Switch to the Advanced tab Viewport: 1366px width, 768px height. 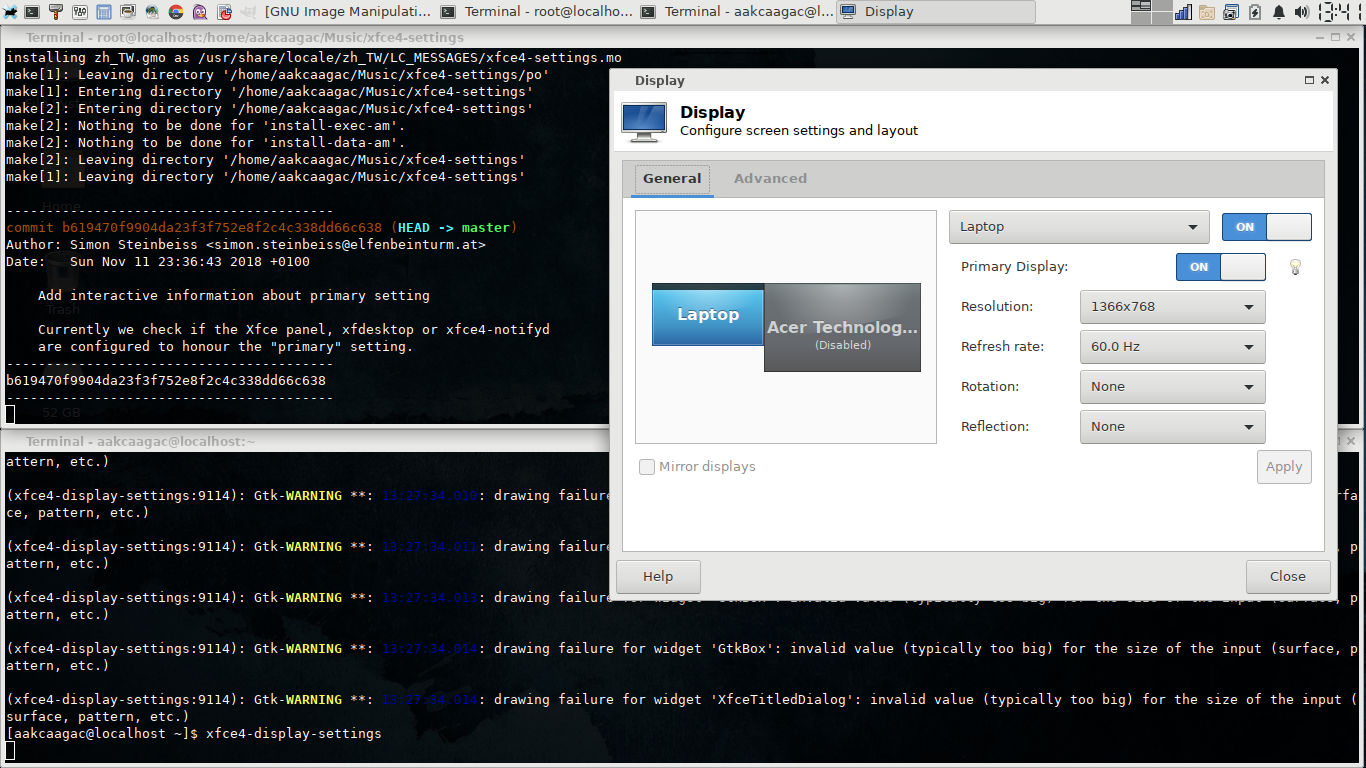click(x=770, y=179)
